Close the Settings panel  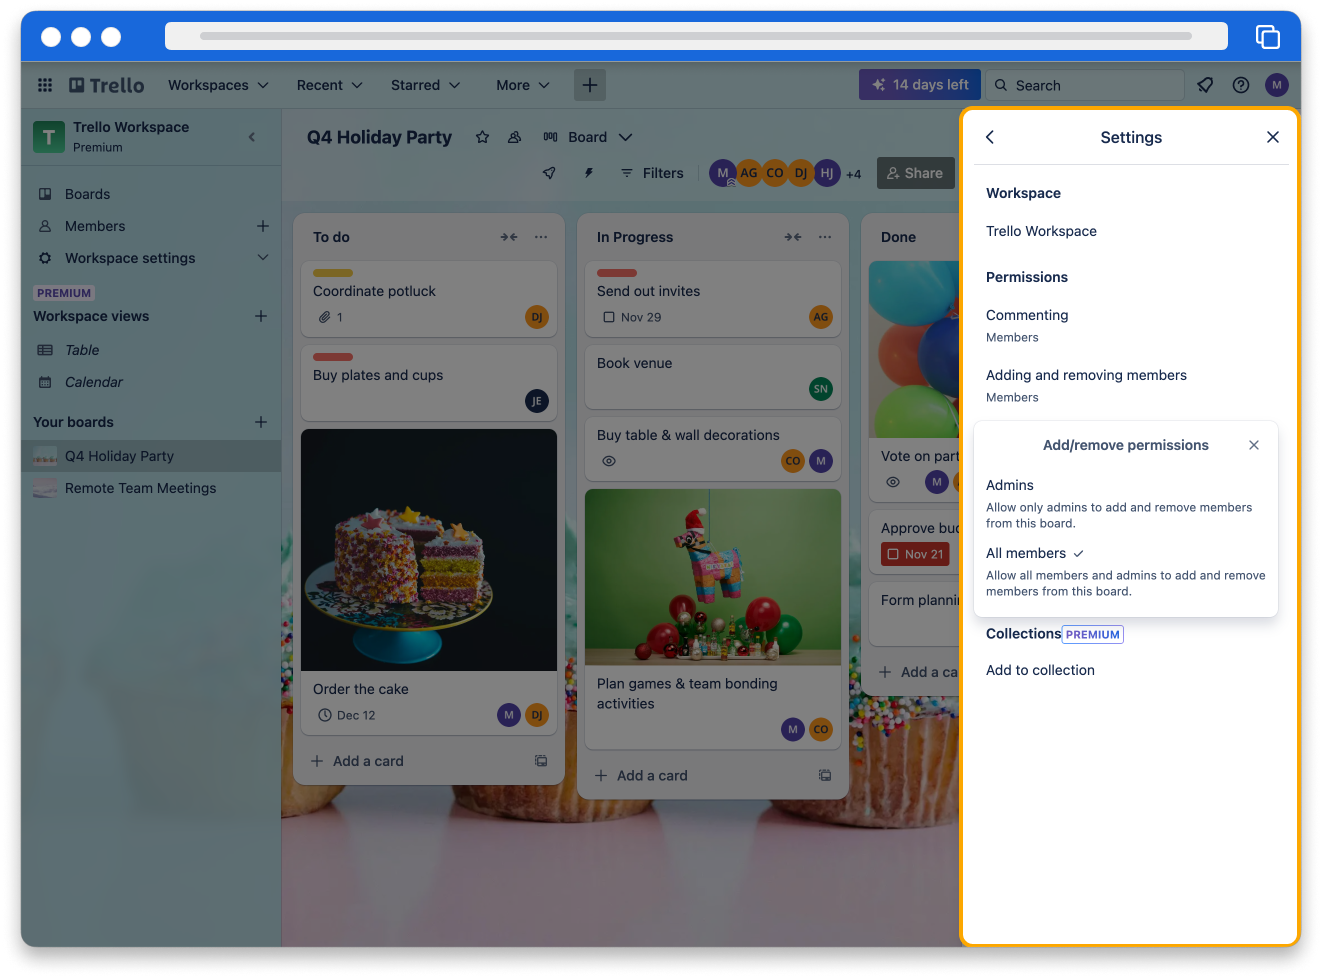pos(1273,137)
